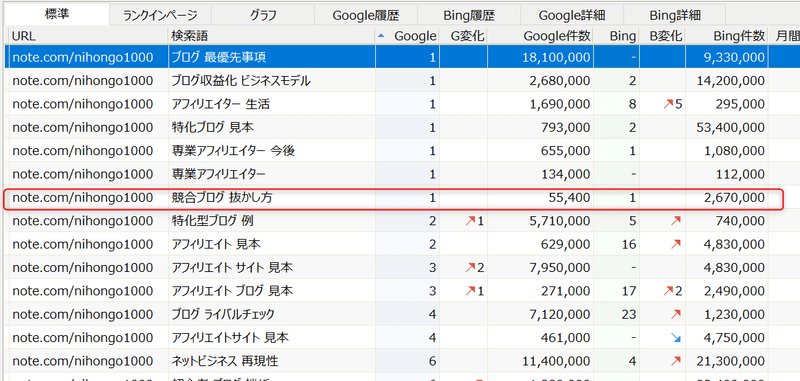Click Bing rank 17 cell

coord(617,292)
